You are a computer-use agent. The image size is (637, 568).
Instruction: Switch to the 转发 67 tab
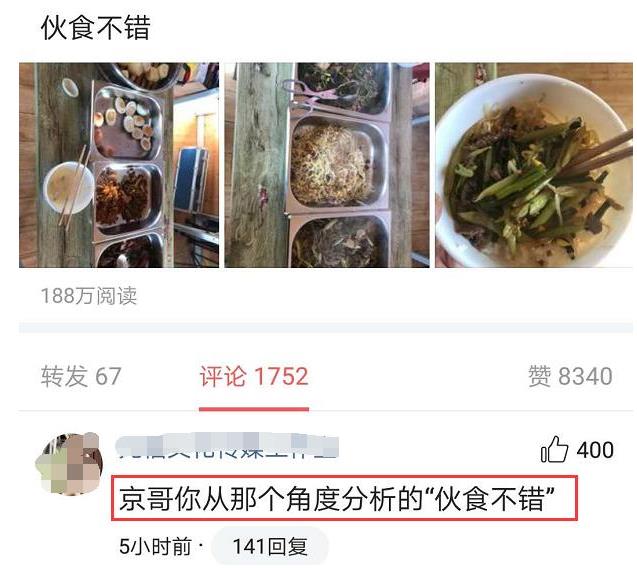pos(81,376)
